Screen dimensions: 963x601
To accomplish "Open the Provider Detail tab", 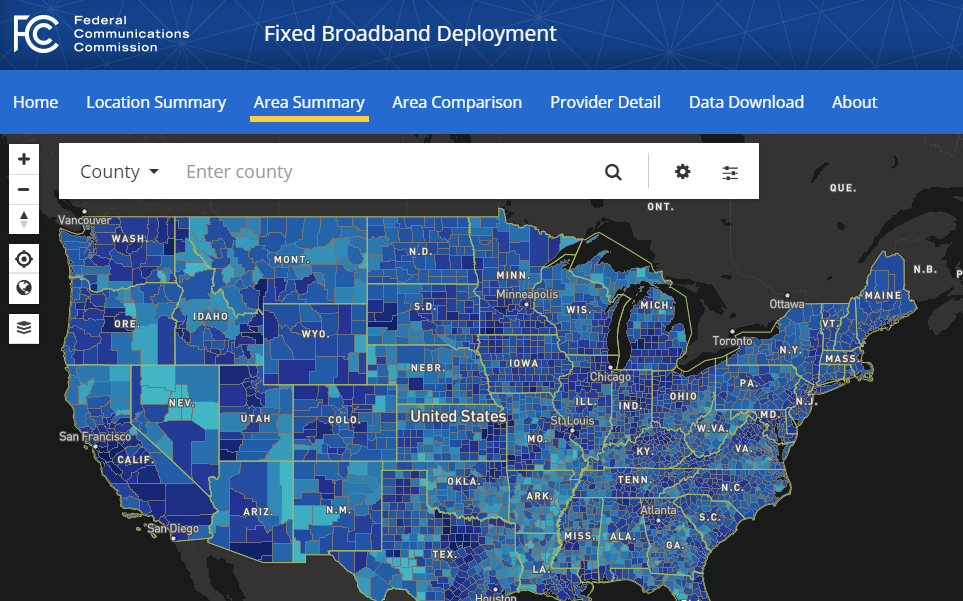I will click(605, 102).
